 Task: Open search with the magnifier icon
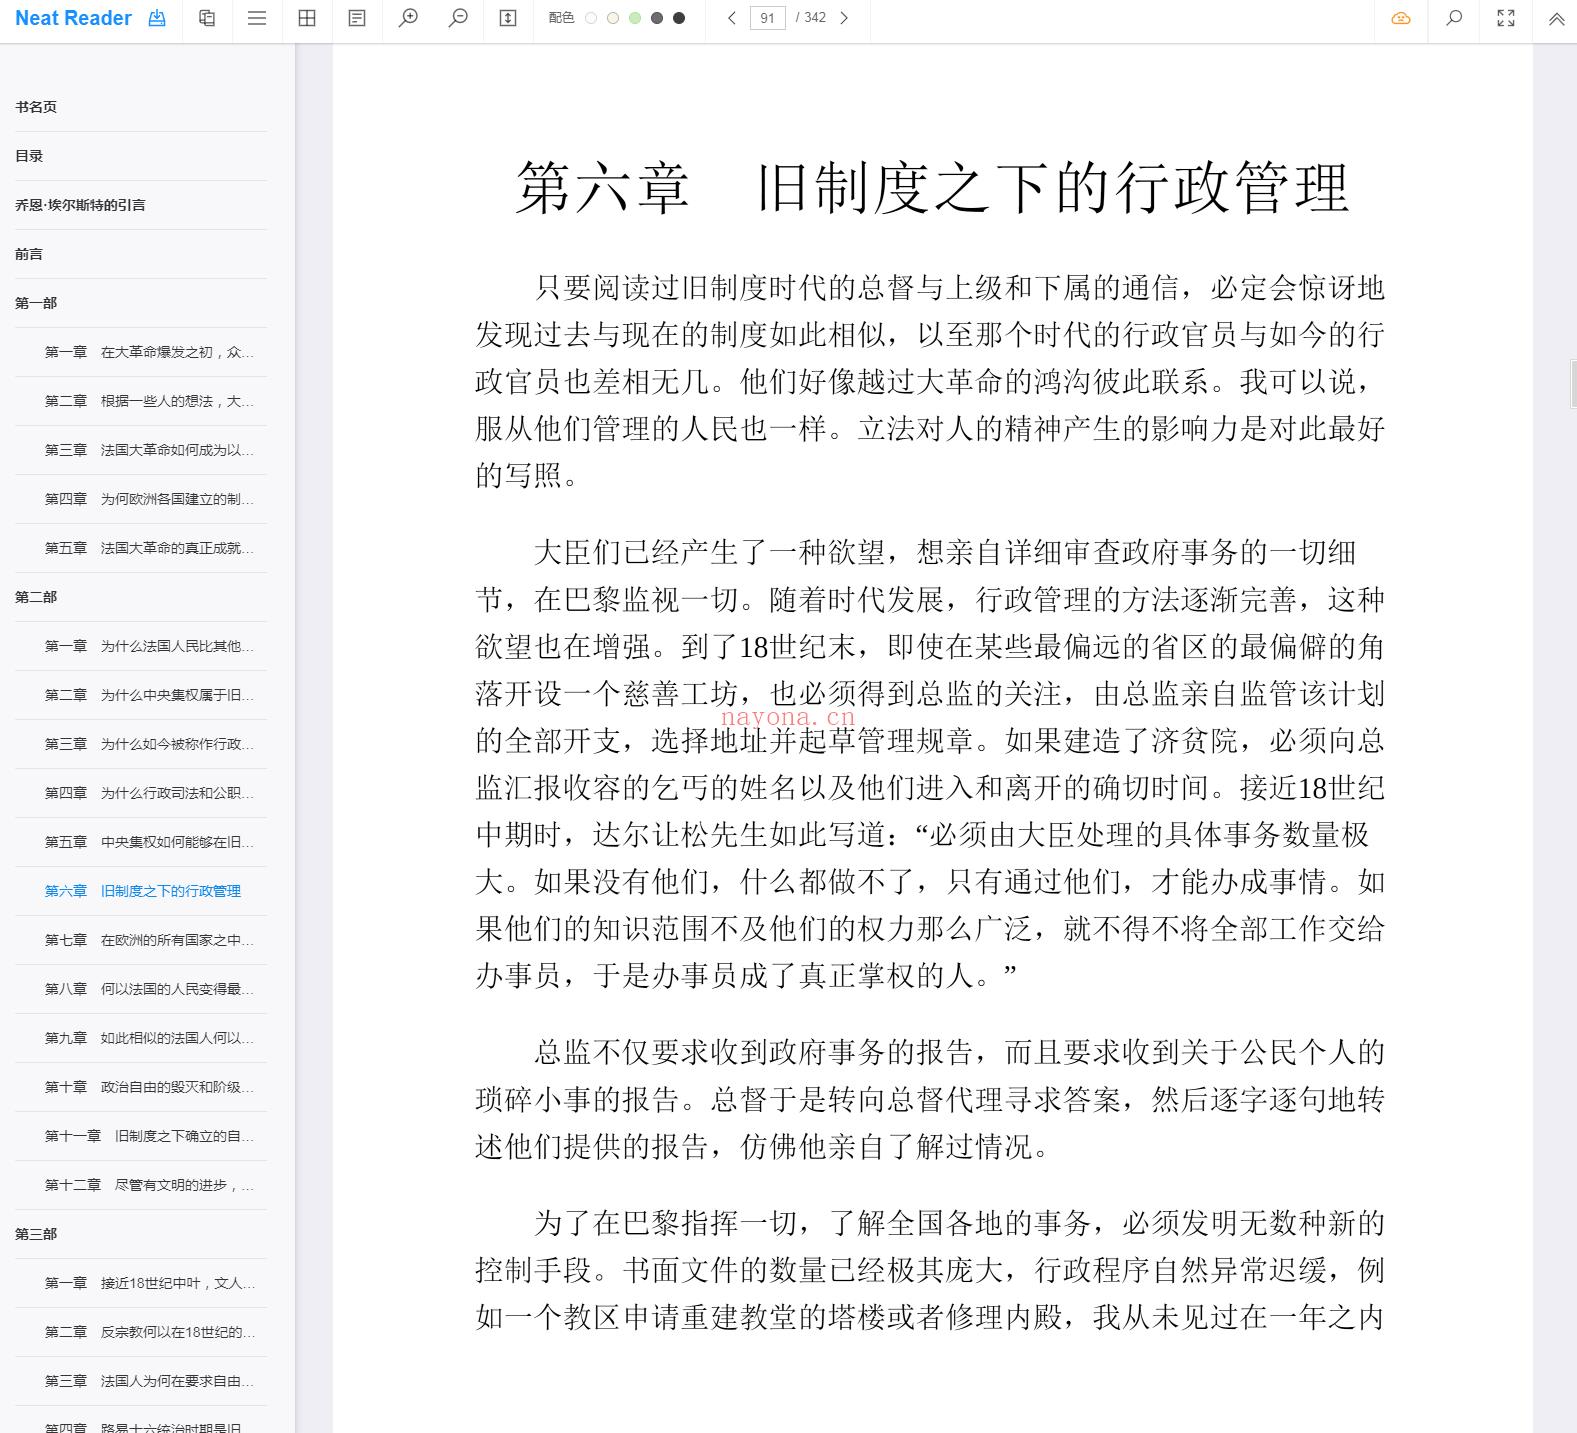coord(1454,18)
